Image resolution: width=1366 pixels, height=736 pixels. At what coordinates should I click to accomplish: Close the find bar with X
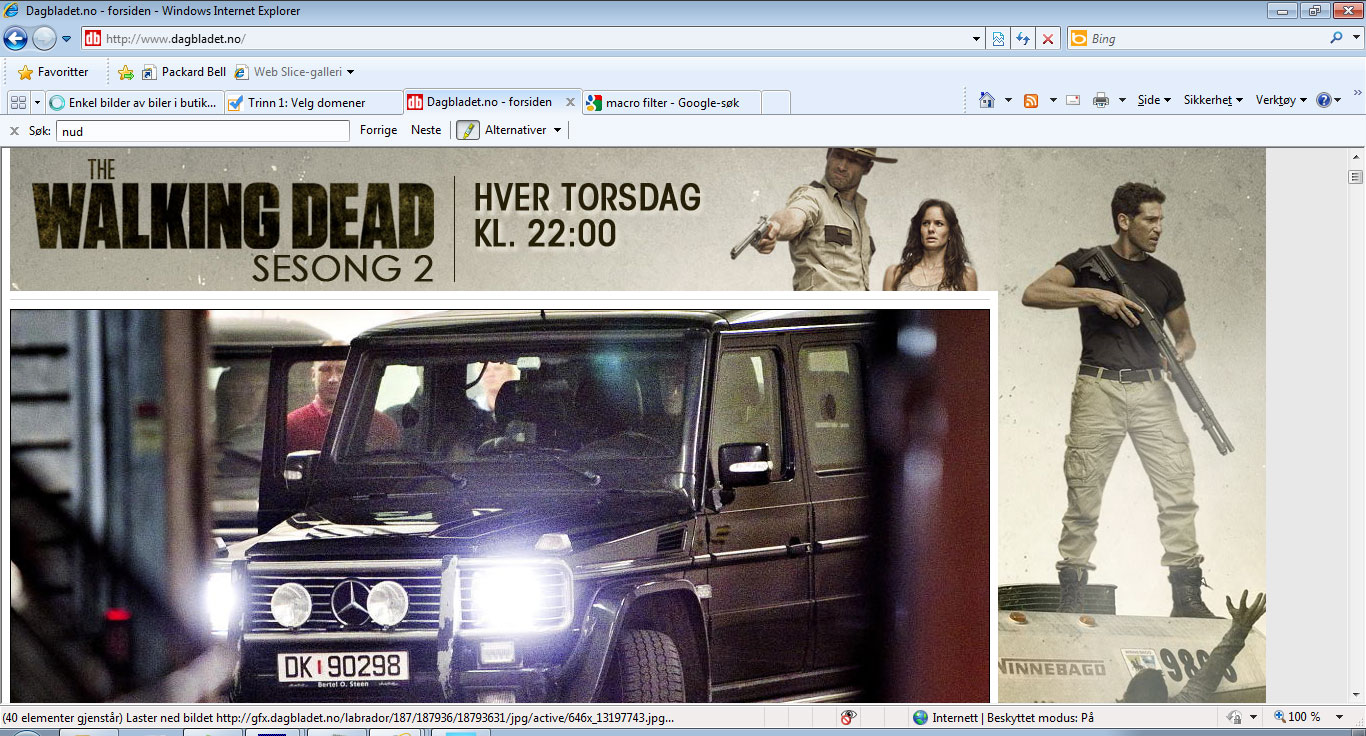[14, 130]
